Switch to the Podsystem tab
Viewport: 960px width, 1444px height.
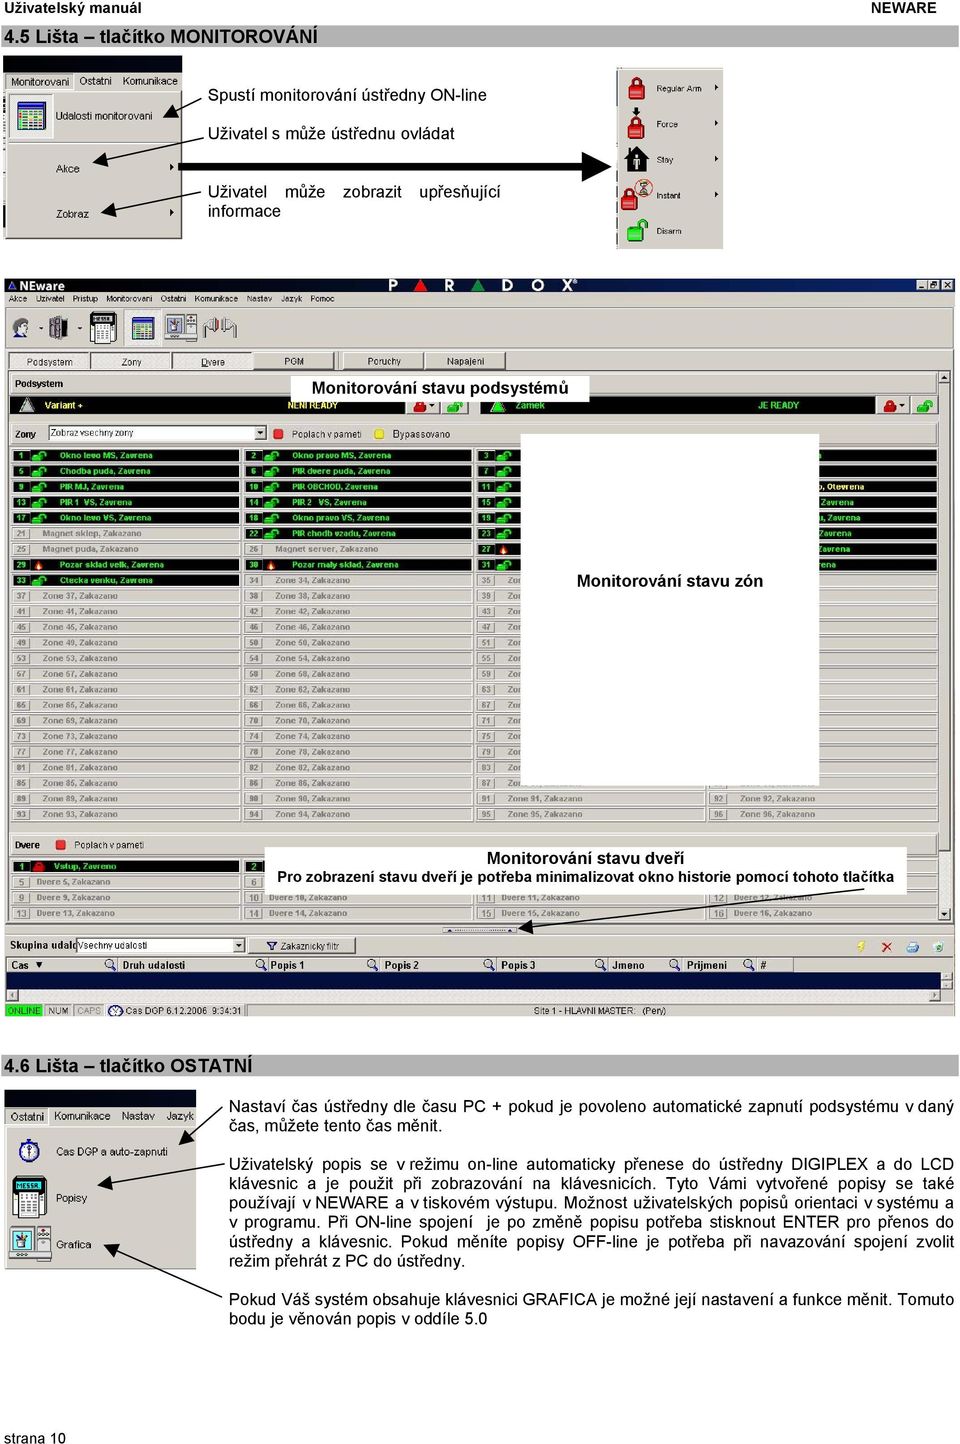(x=49, y=362)
